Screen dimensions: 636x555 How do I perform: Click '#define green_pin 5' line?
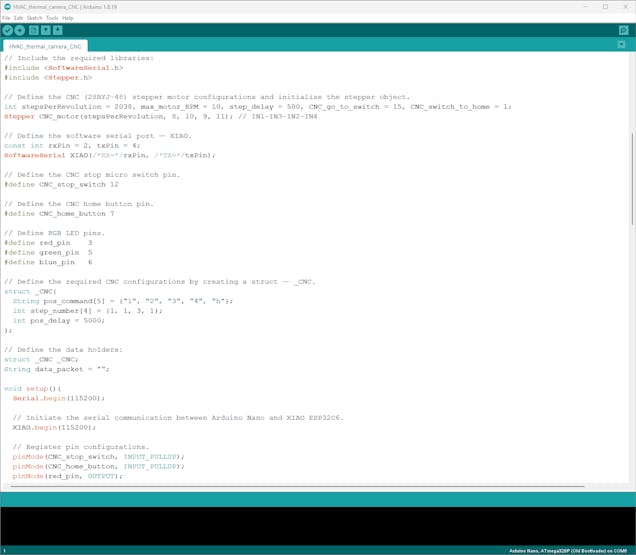[48, 253]
